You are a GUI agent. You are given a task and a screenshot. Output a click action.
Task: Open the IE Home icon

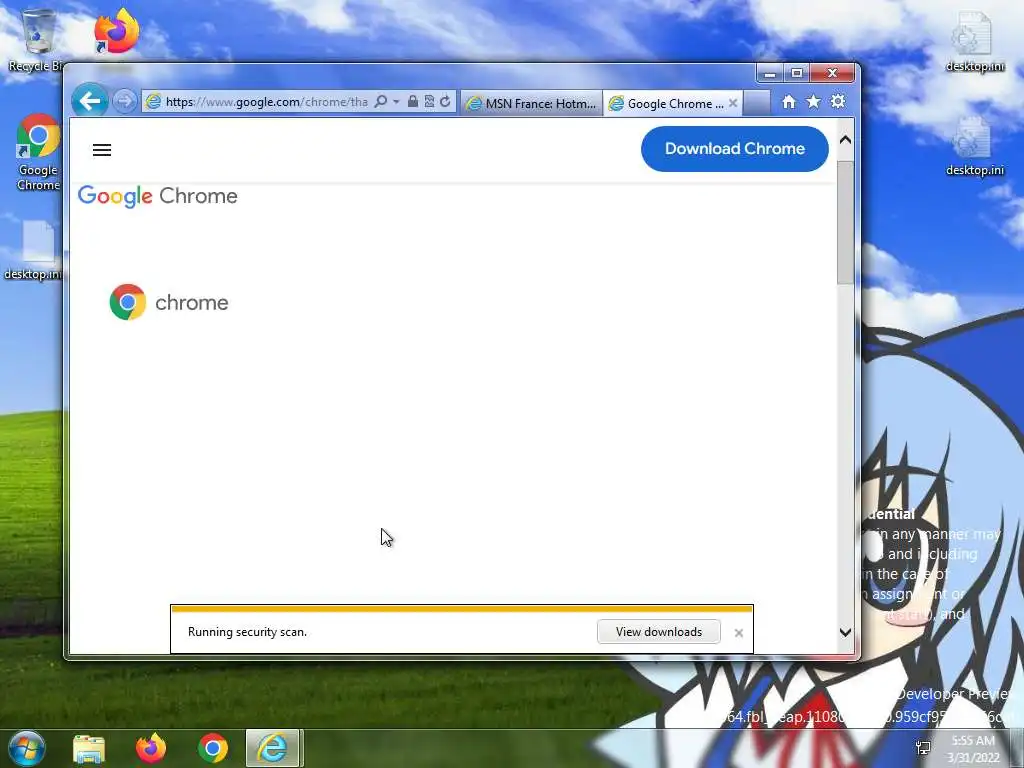789,102
